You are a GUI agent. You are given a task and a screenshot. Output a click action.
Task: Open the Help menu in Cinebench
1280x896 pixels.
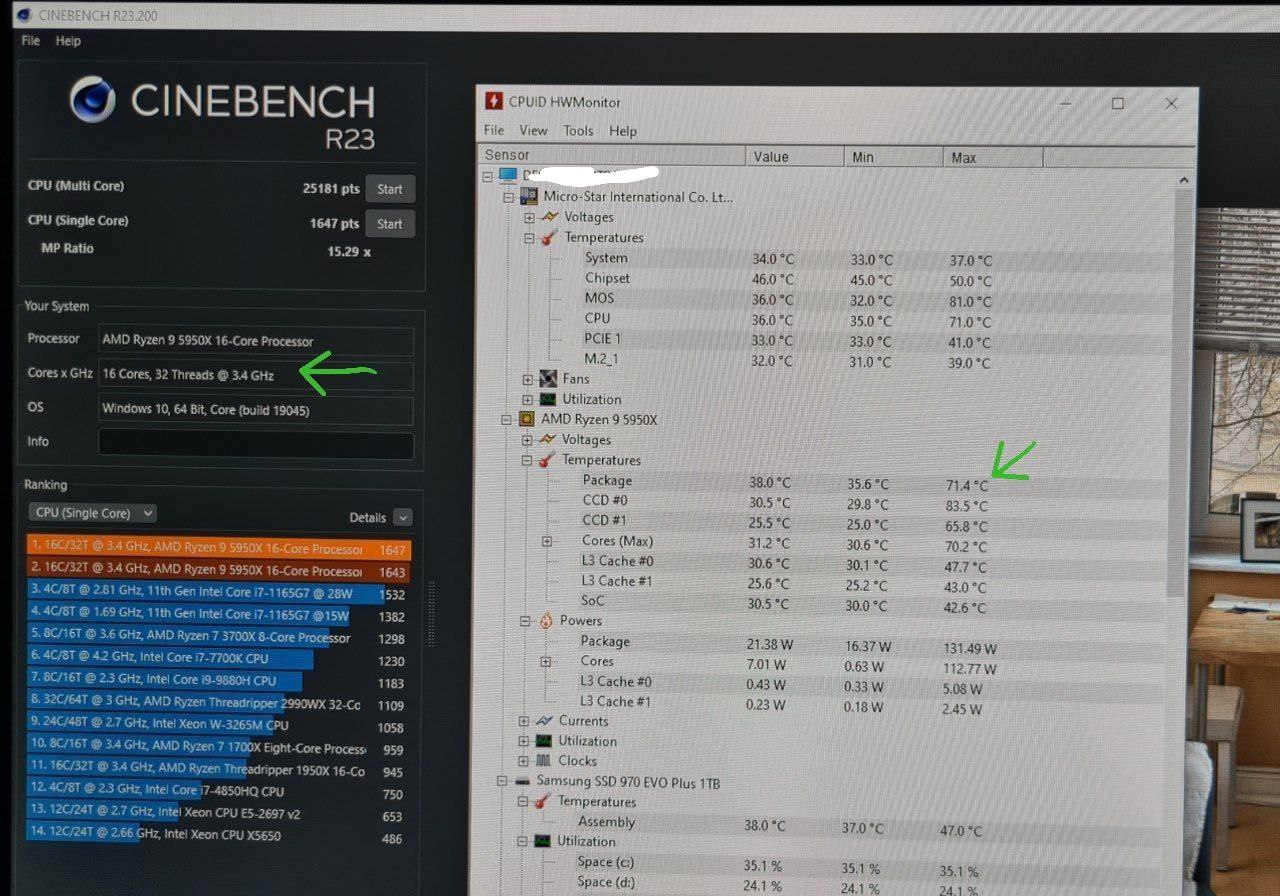tap(68, 41)
